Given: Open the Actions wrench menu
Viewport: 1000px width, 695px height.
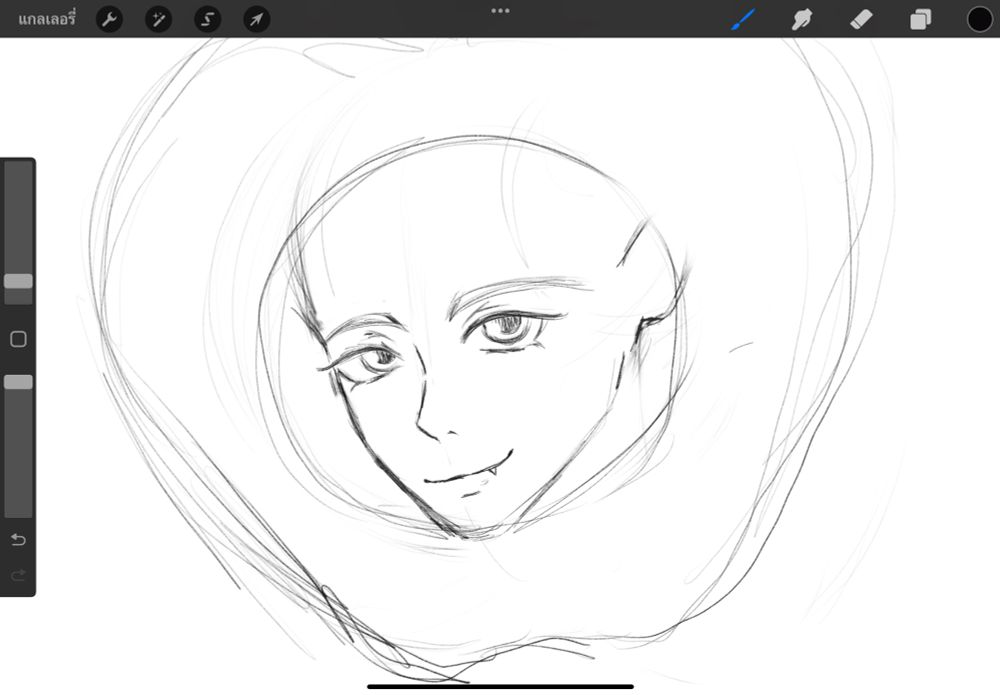Looking at the screenshot, I should click(x=109, y=19).
